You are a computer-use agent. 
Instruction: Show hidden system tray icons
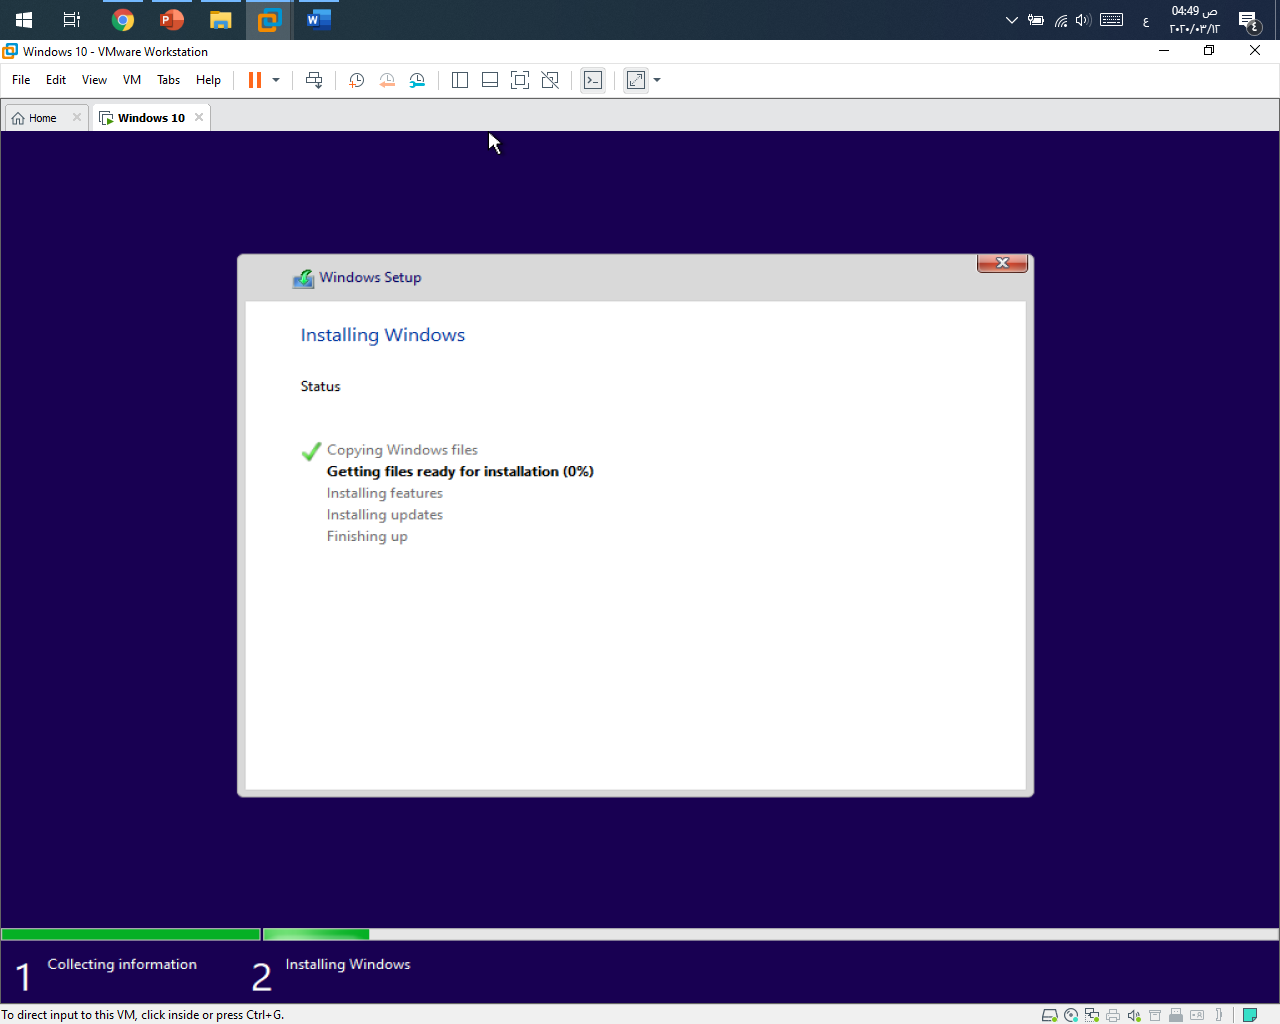click(x=1012, y=20)
